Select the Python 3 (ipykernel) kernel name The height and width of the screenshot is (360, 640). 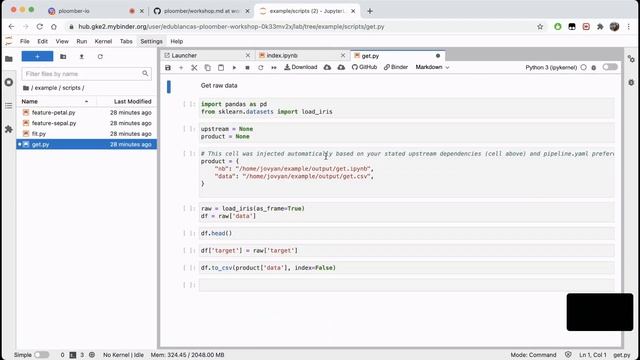pyautogui.click(x=551, y=67)
